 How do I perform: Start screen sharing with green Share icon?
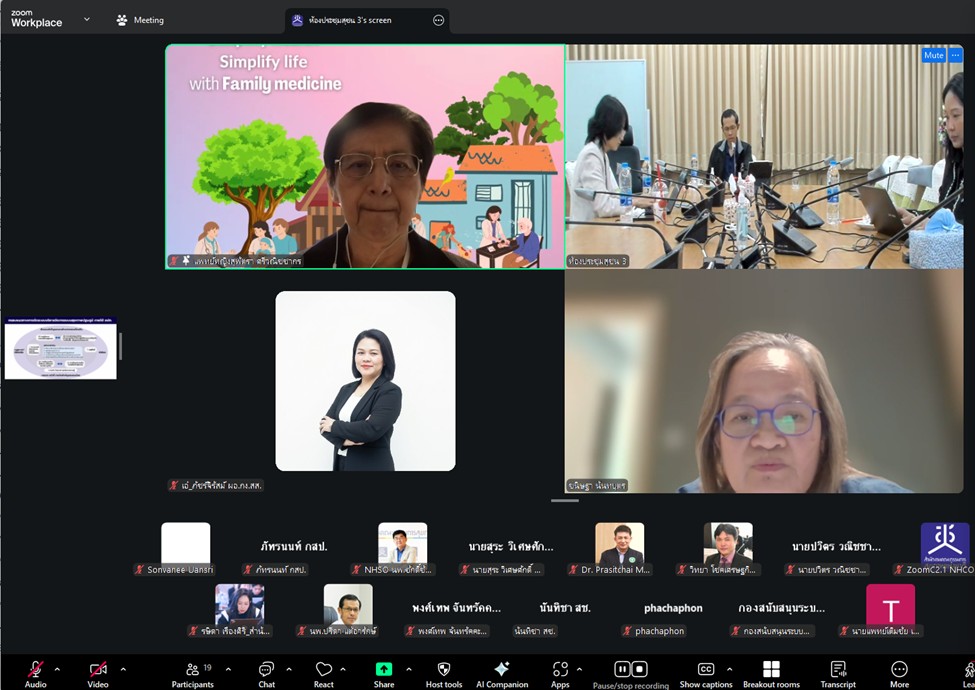384,669
